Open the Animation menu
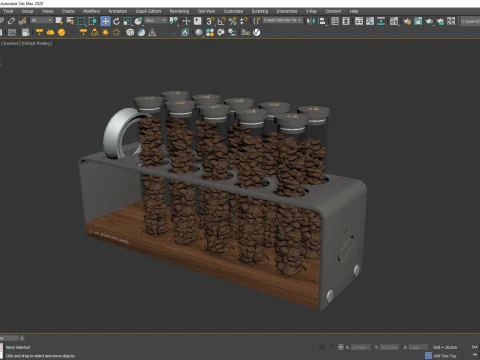This screenshot has height=360, width=480. pyautogui.click(x=118, y=11)
